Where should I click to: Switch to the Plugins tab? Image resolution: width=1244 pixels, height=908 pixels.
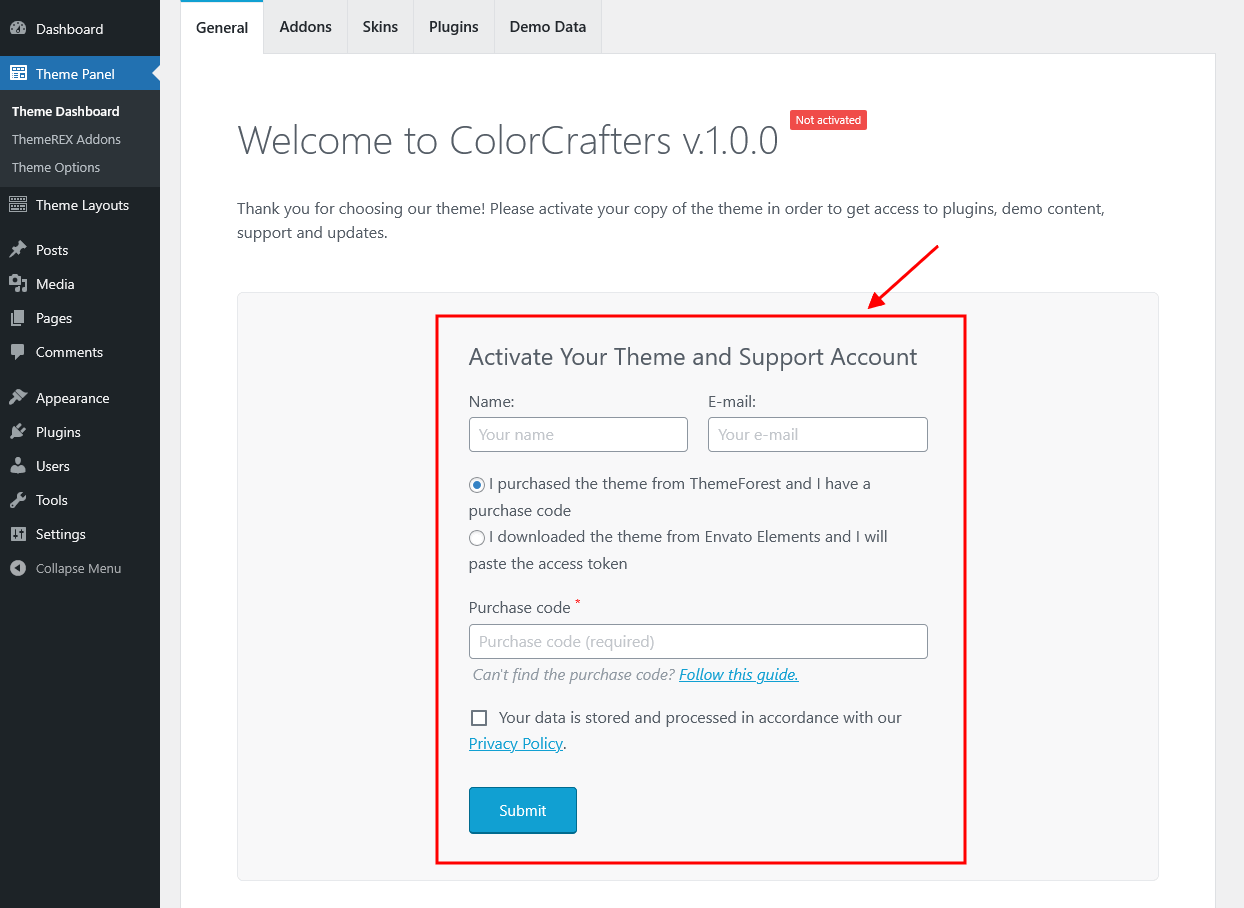click(454, 27)
